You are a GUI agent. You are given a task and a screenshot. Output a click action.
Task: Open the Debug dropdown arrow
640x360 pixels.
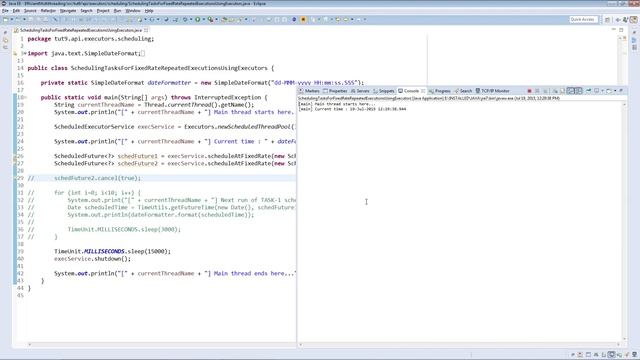pos(191,19)
